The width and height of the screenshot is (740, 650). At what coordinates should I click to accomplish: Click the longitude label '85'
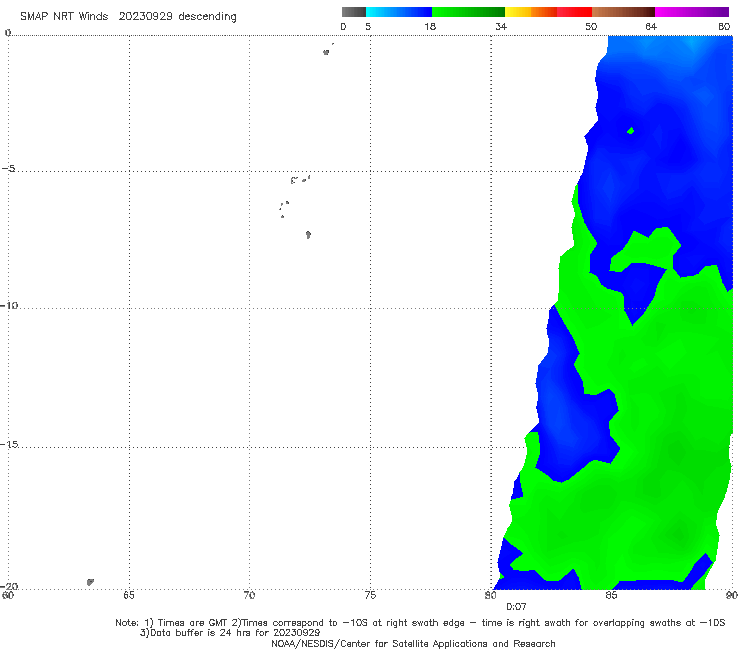[611, 596]
